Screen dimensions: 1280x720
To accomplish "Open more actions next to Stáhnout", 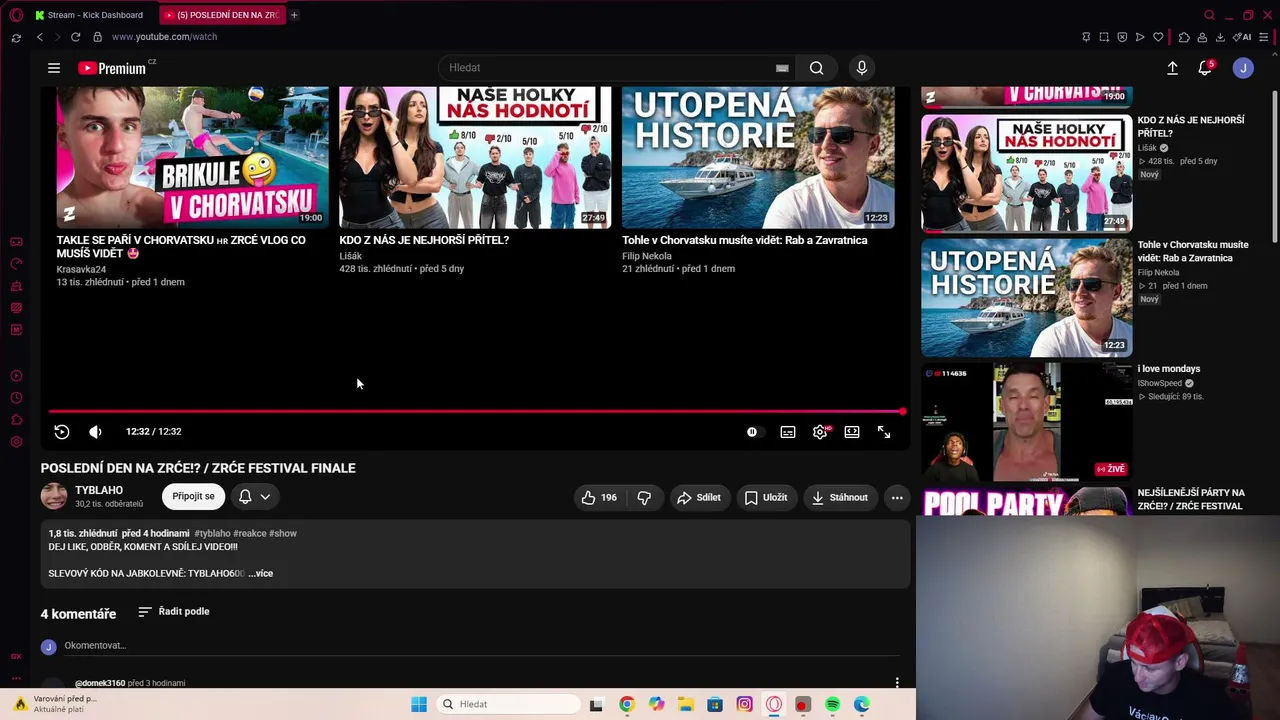I will point(897,497).
